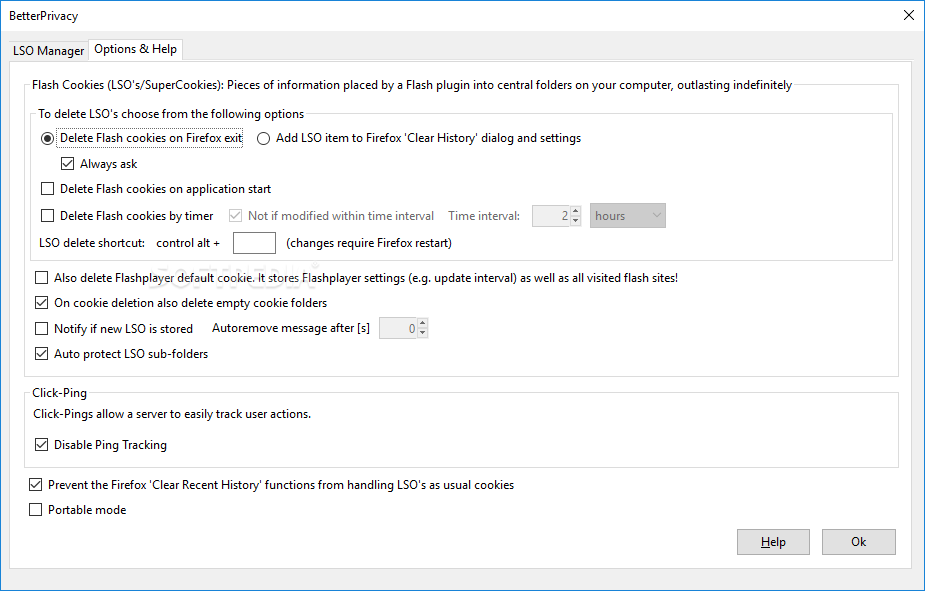
Task: Enable Delete Flash cookies by timer
Action: (x=48, y=216)
